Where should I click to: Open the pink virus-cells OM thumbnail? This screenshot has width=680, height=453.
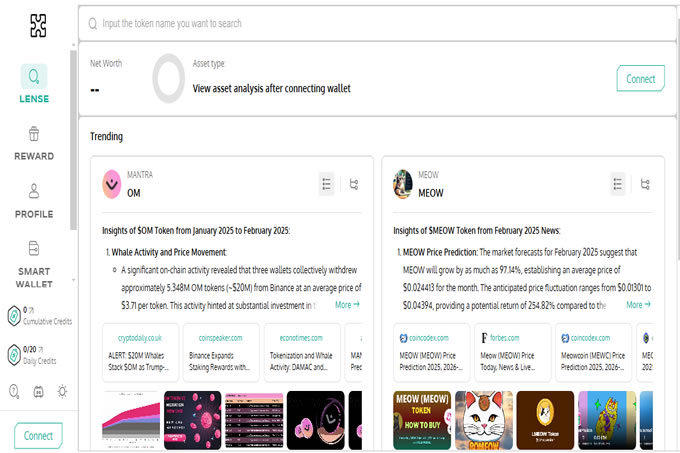(193, 420)
